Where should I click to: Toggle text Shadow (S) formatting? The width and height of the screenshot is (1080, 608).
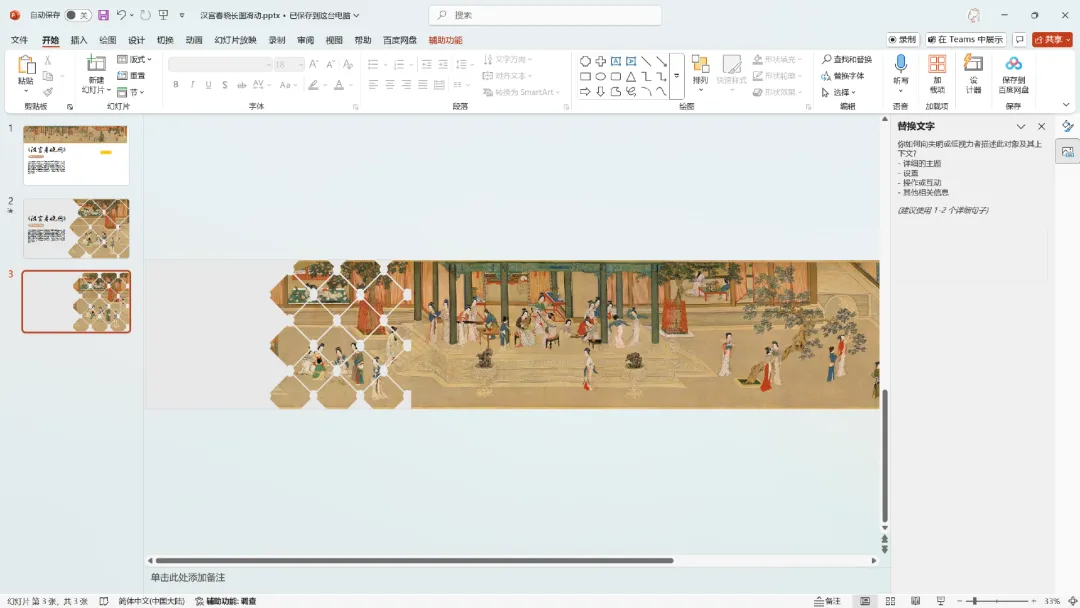point(225,85)
